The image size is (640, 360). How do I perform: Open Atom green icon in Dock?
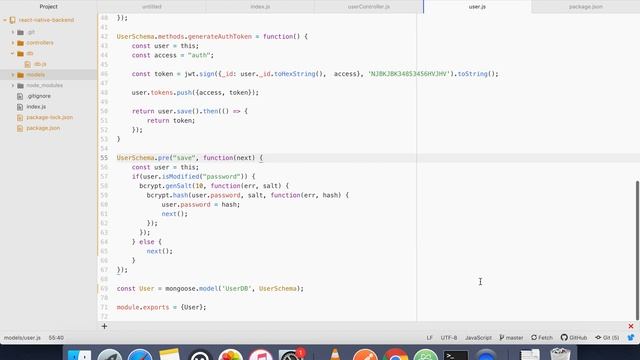click(x=426, y=355)
